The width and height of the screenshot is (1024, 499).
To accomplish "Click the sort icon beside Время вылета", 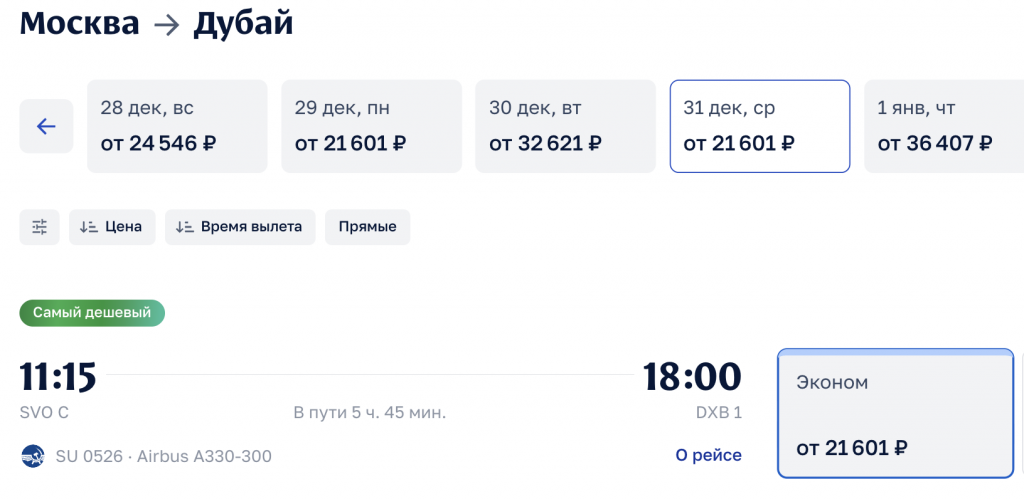I will click(184, 227).
